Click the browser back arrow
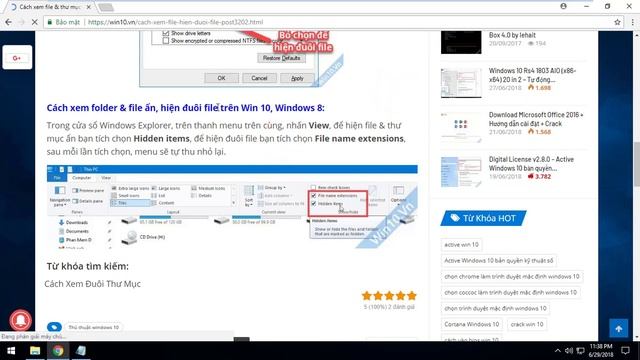Viewport: 640px width, 360px height. point(8,22)
